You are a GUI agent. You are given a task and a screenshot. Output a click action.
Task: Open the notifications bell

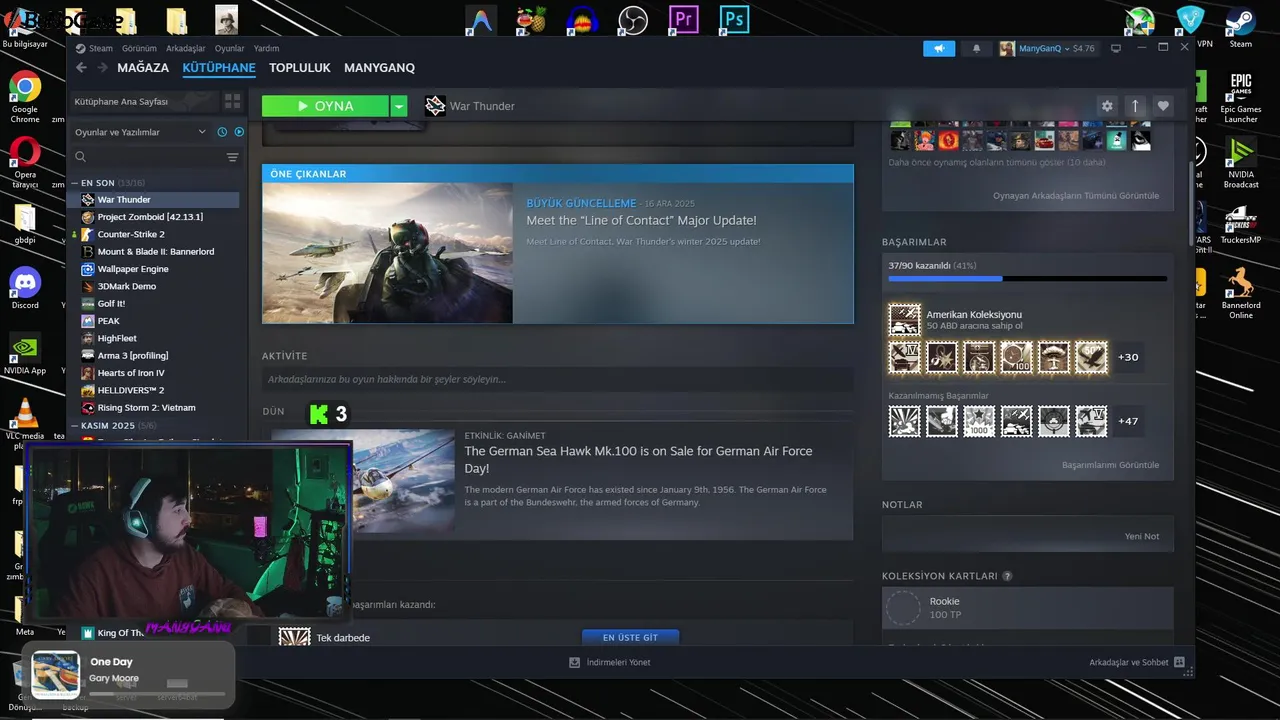pyautogui.click(x=977, y=48)
